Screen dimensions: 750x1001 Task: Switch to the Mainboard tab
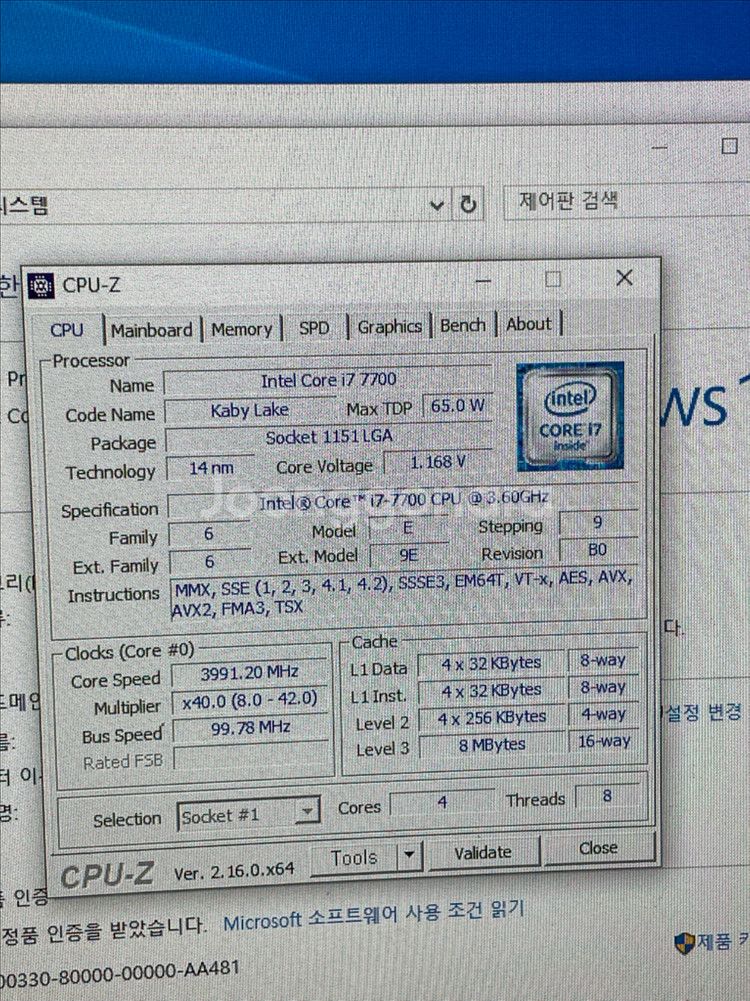(x=152, y=330)
